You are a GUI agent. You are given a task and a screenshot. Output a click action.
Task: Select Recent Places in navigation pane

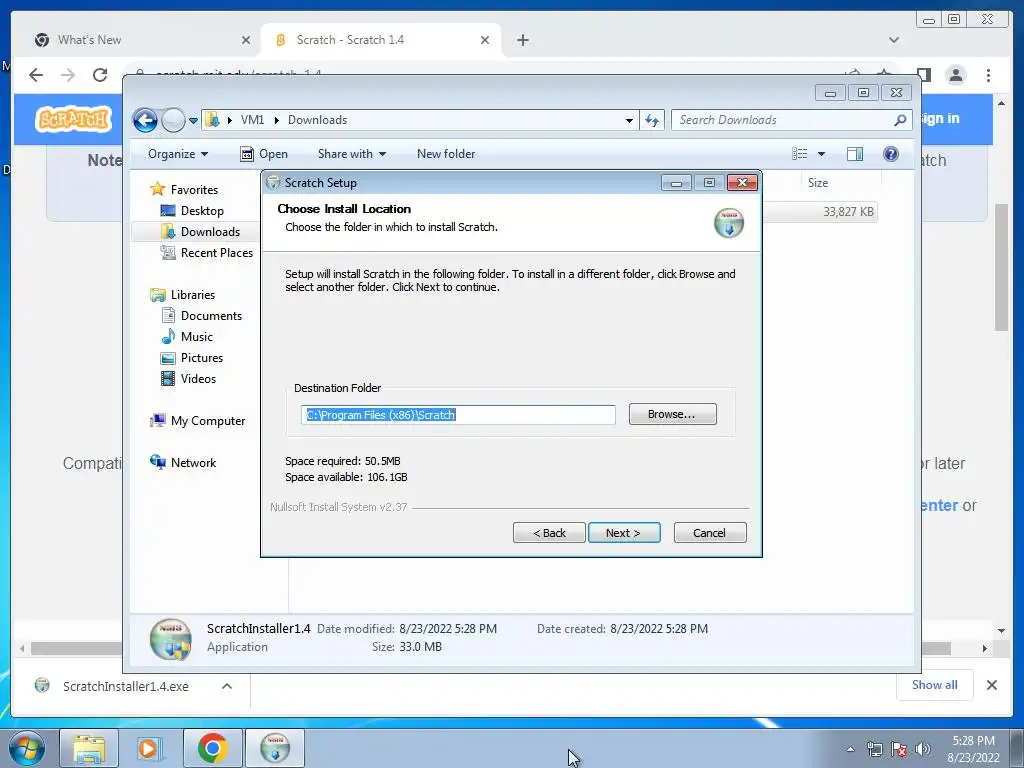[x=216, y=253]
